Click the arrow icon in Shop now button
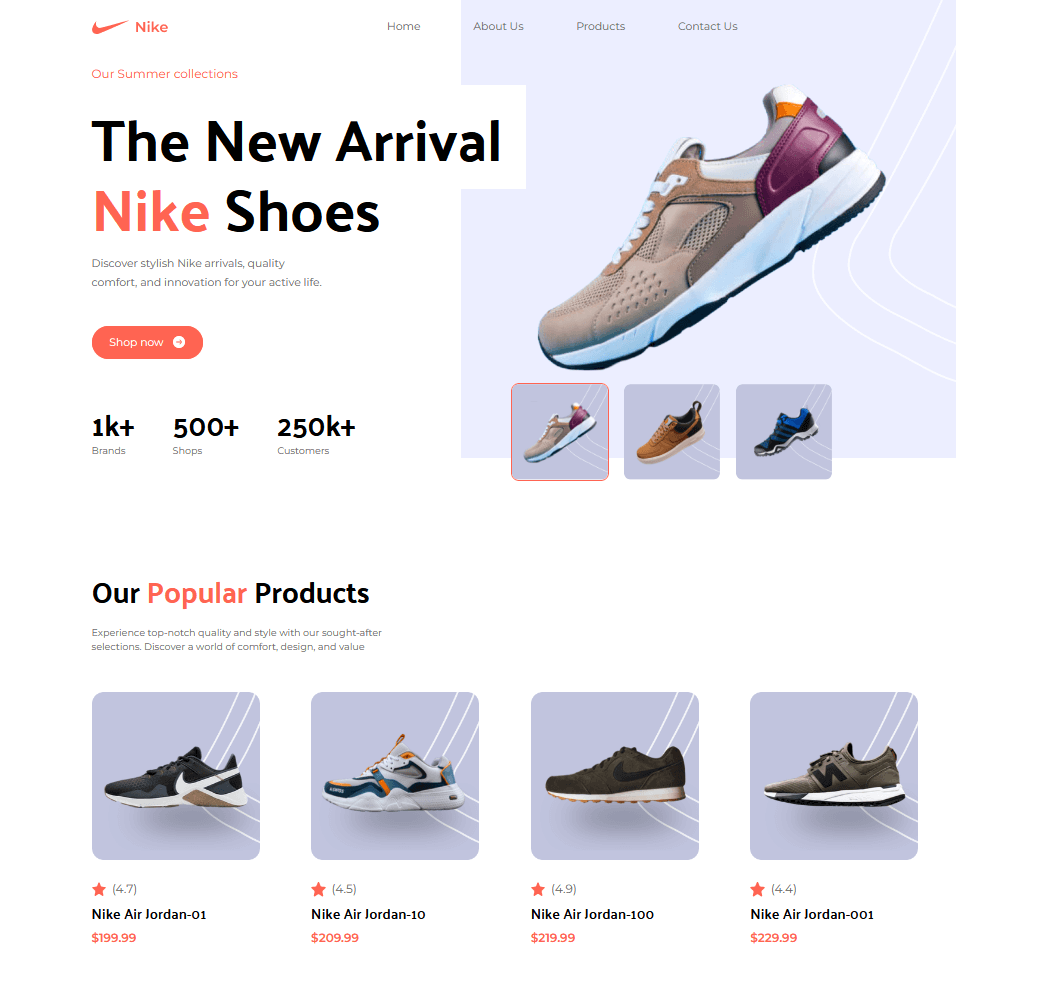Viewport: 1040px width, 994px height. (179, 342)
